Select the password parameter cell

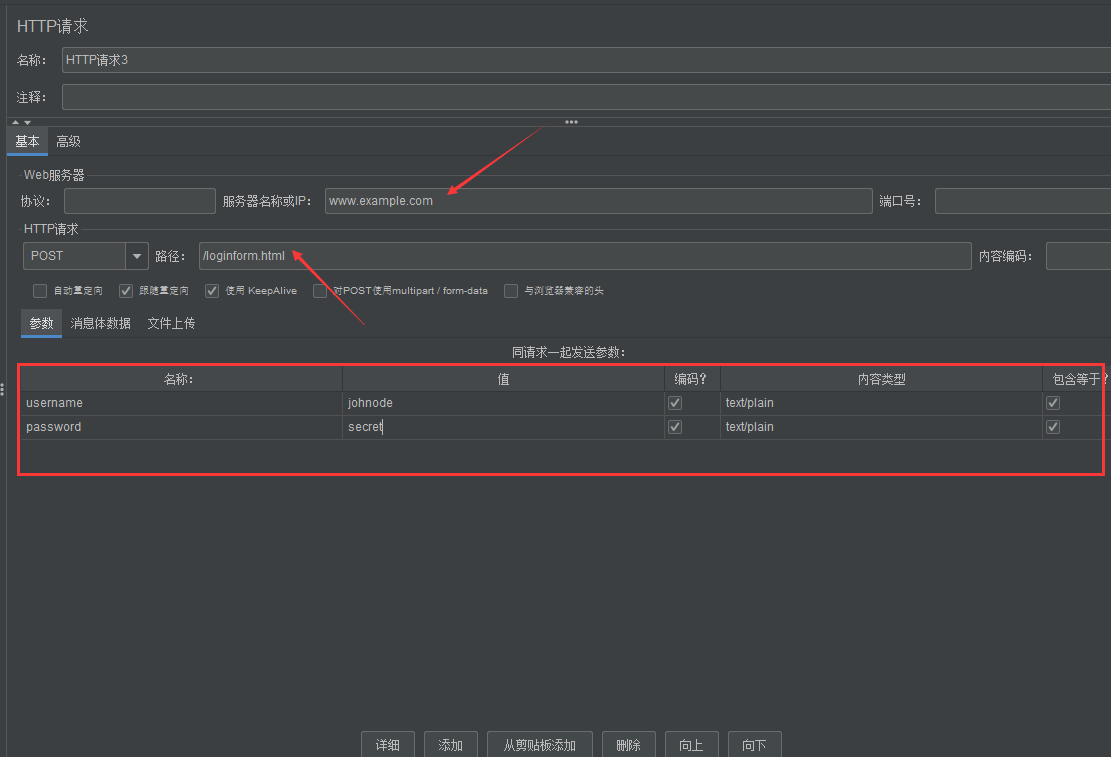pyautogui.click(x=181, y=427)
